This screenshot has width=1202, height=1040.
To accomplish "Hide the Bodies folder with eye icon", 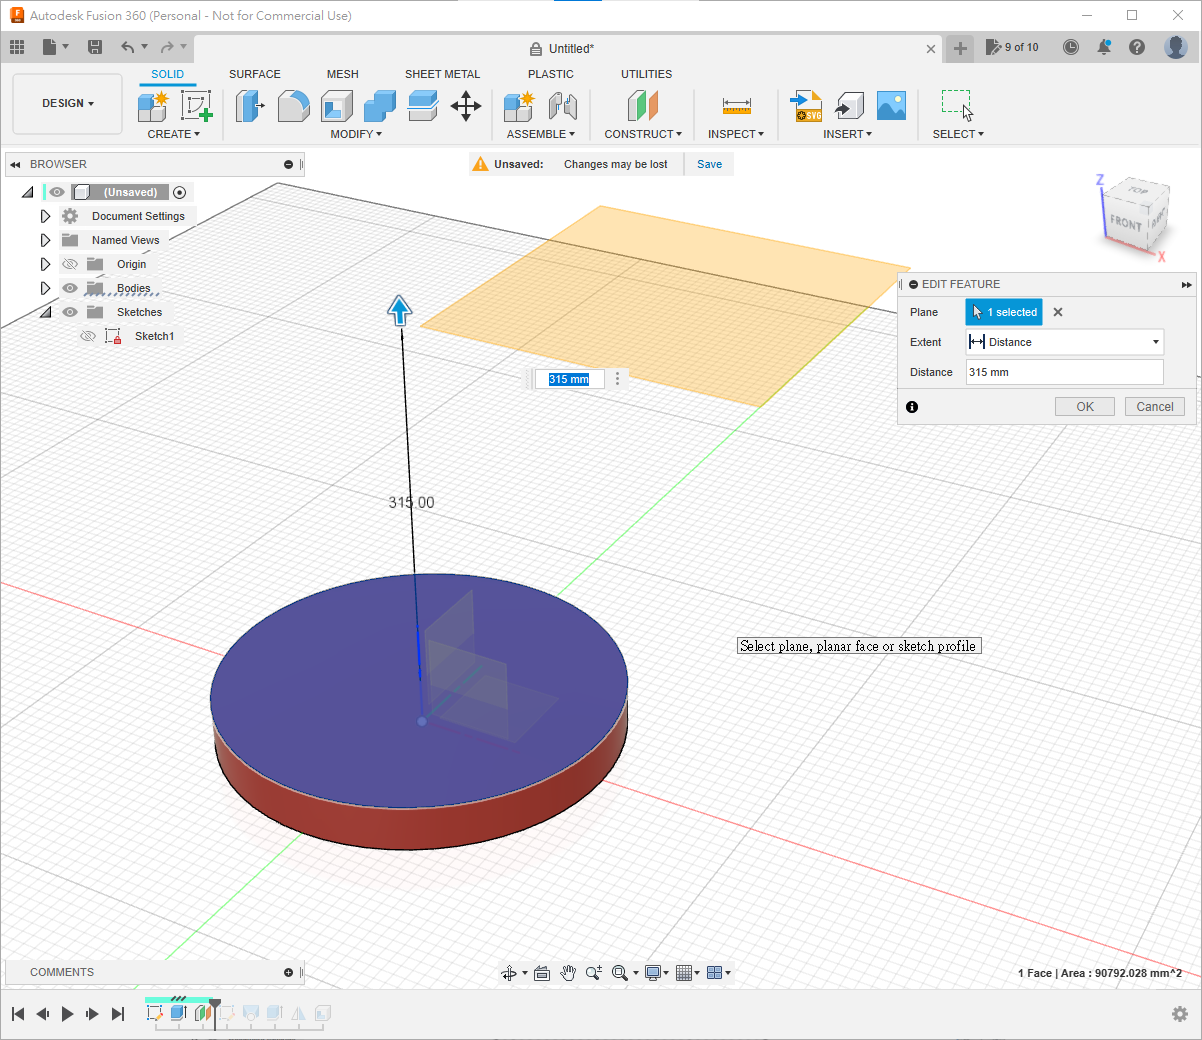I will 70,288.
